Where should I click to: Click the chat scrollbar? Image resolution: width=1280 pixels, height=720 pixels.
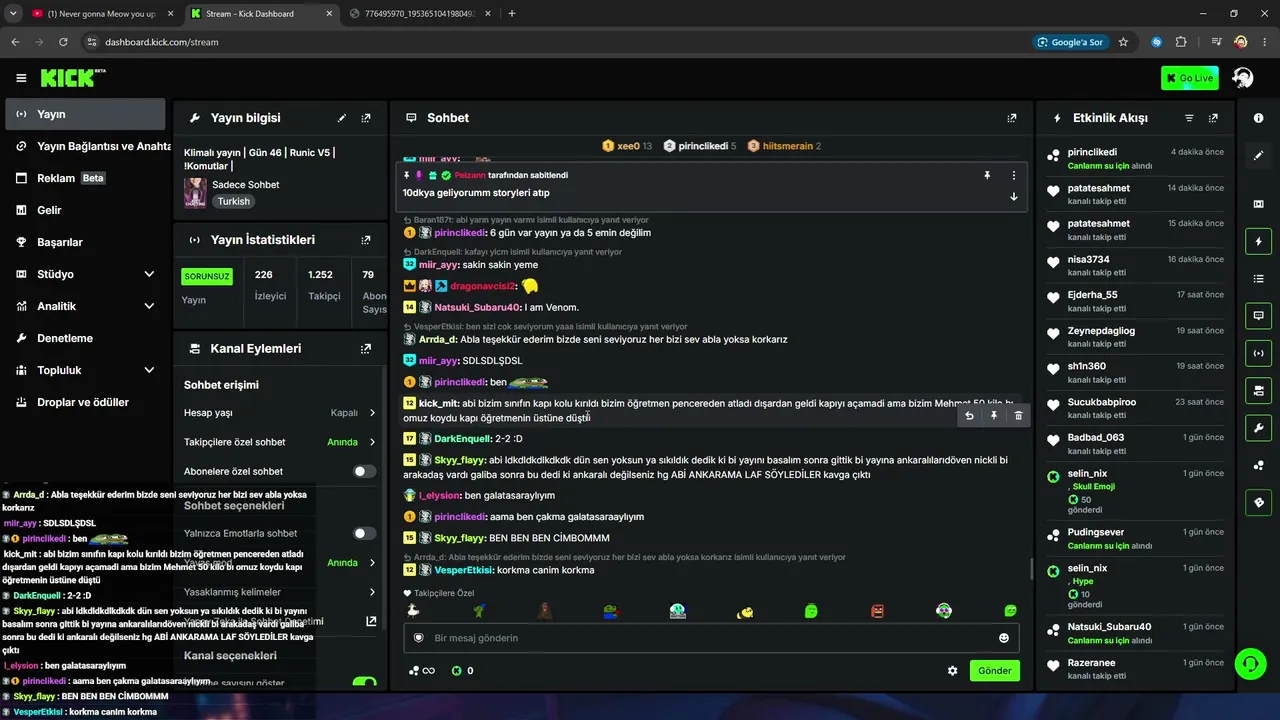coord(1031,569)
